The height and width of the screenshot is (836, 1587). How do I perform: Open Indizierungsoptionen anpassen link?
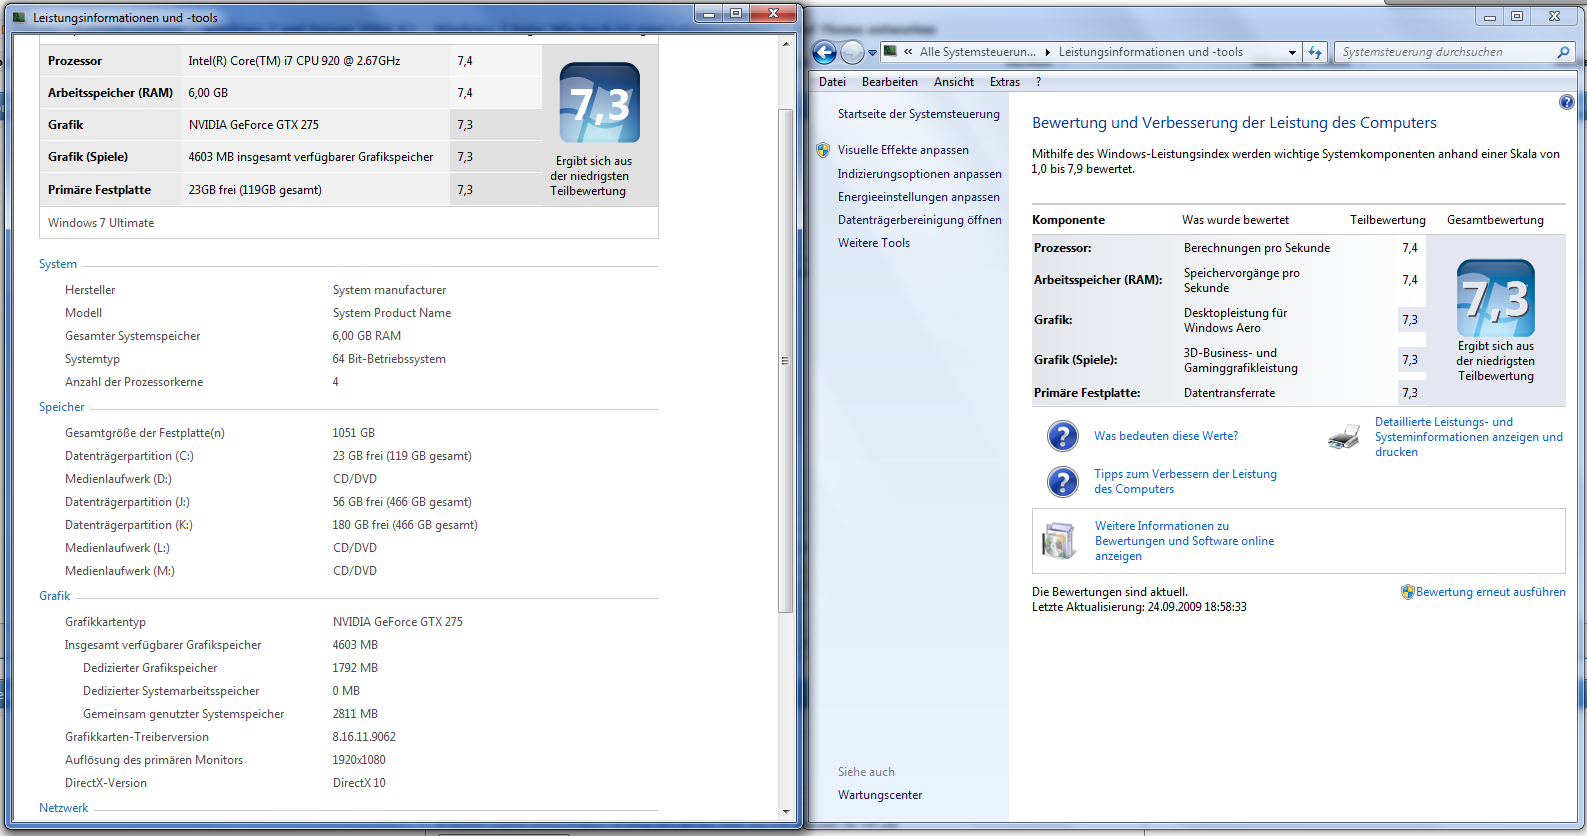tap(920, 174)
